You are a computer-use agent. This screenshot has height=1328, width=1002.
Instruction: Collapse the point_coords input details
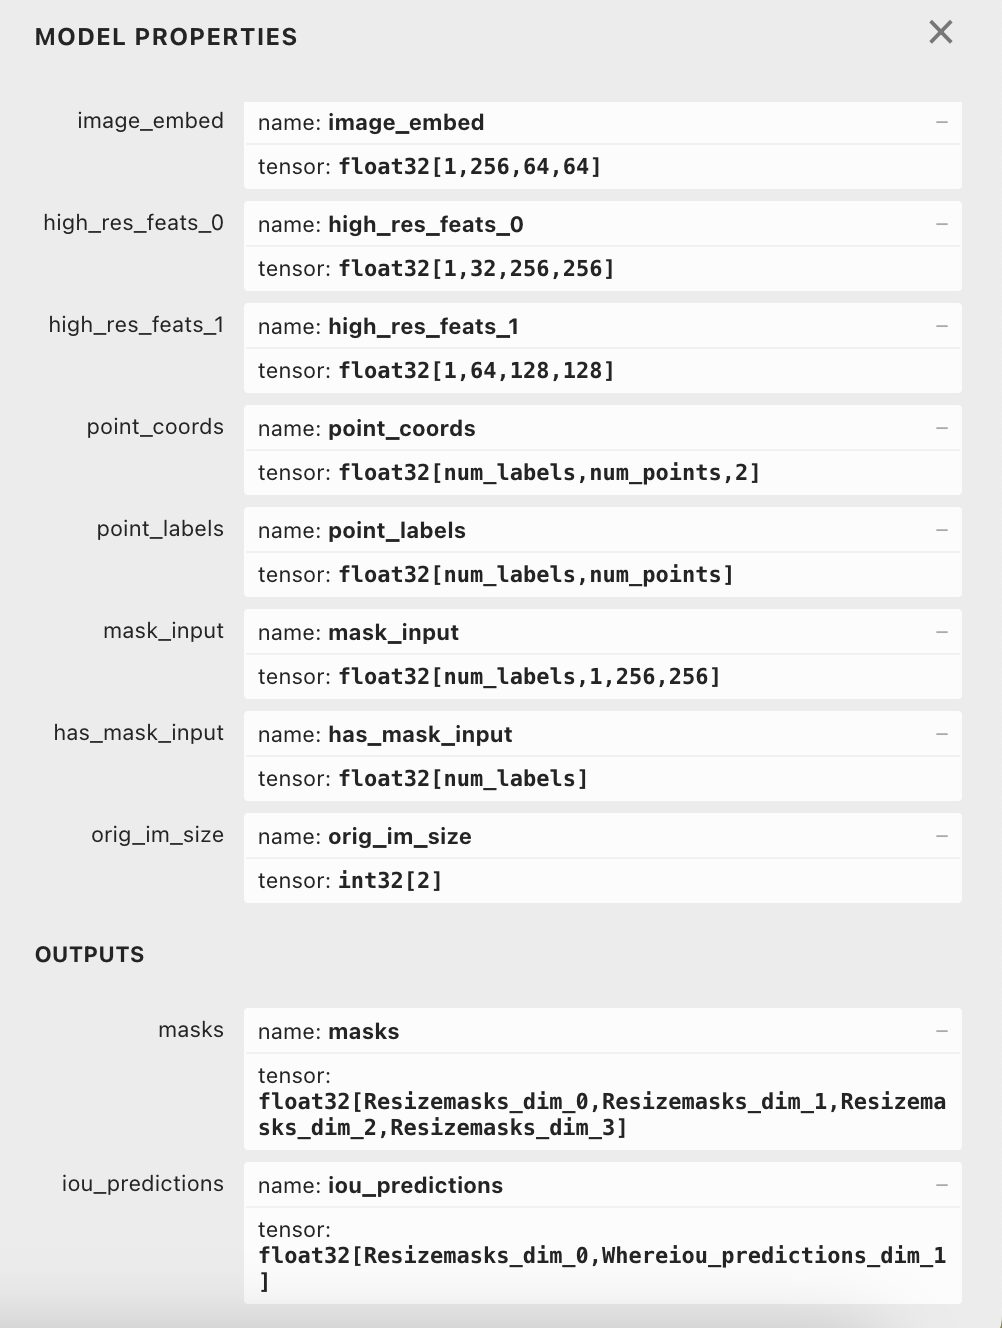(941, 428)
